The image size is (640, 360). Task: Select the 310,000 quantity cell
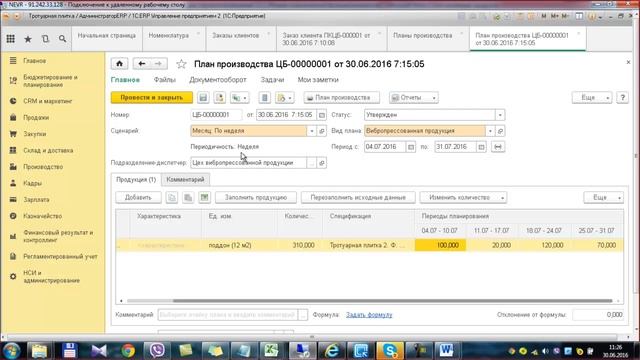point(300,245)
